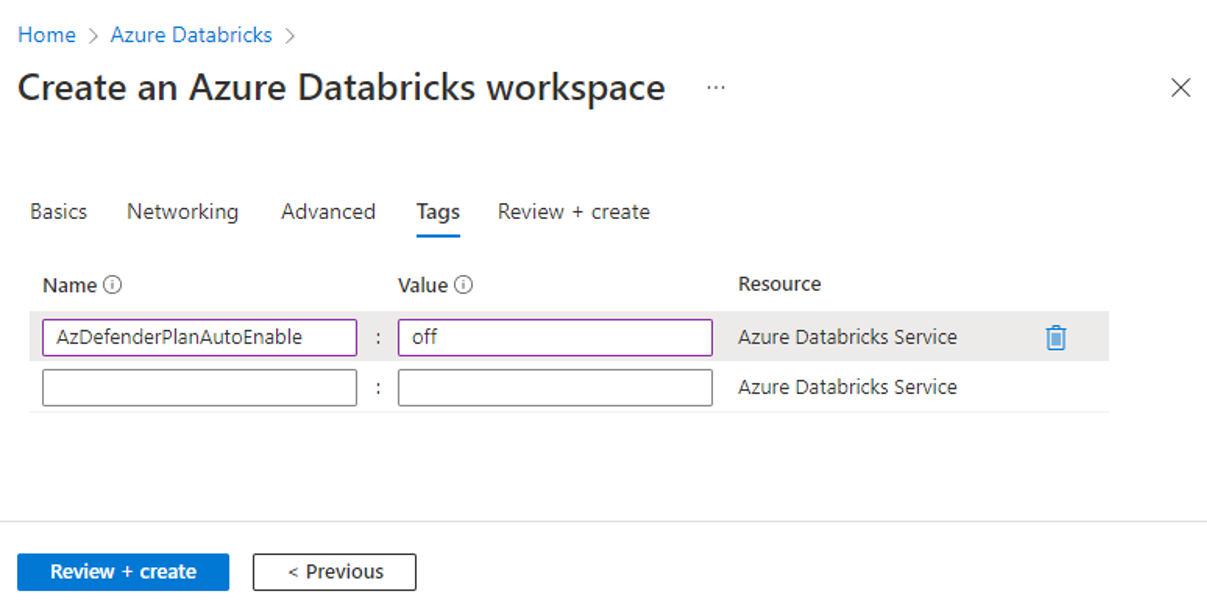The width and height of the screenshot is (1207, 609).
Task: Click first row's Azure Databricks Service resource
Action: (x=847, y=337)
